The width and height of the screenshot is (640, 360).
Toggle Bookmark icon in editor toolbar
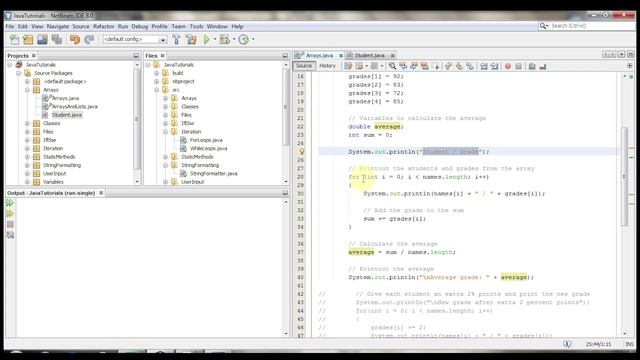pos(470,66)
